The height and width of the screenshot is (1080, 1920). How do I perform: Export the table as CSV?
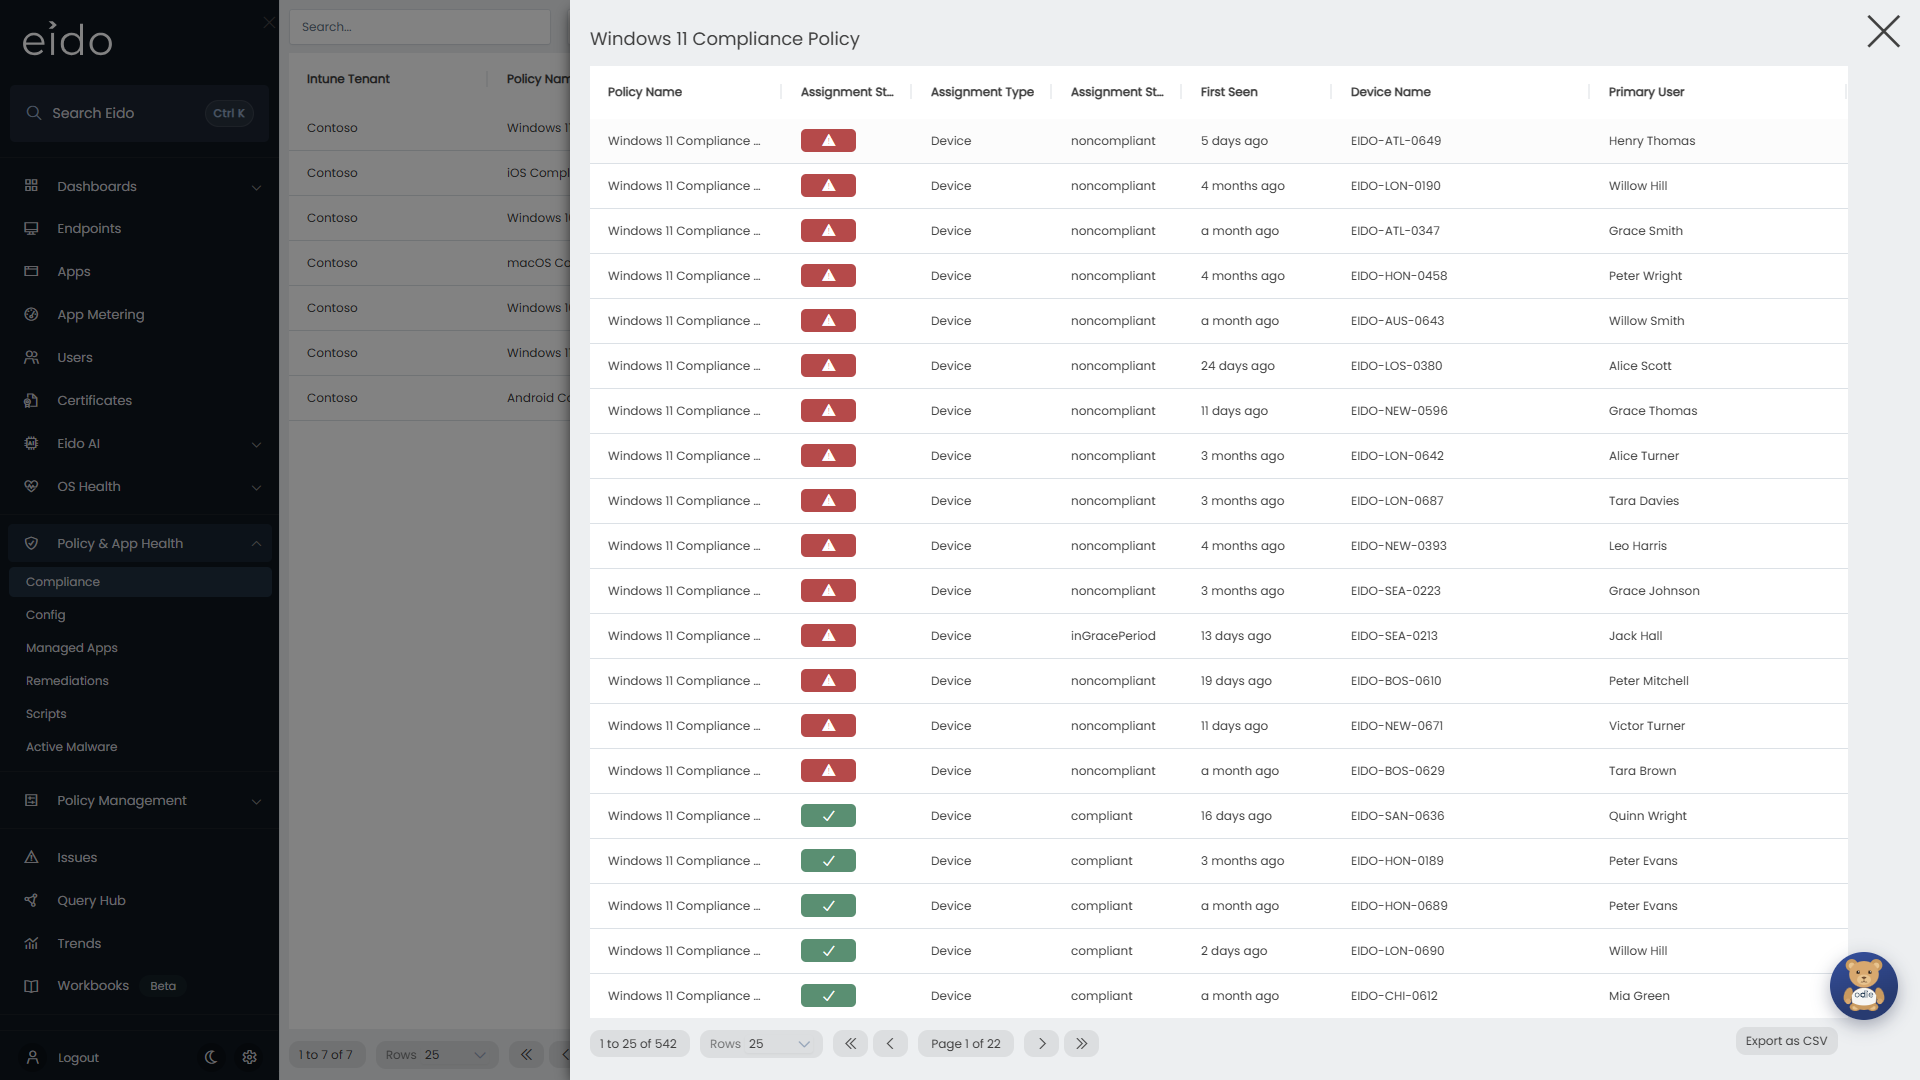pyautogui.click(x=1786, y=1041)
